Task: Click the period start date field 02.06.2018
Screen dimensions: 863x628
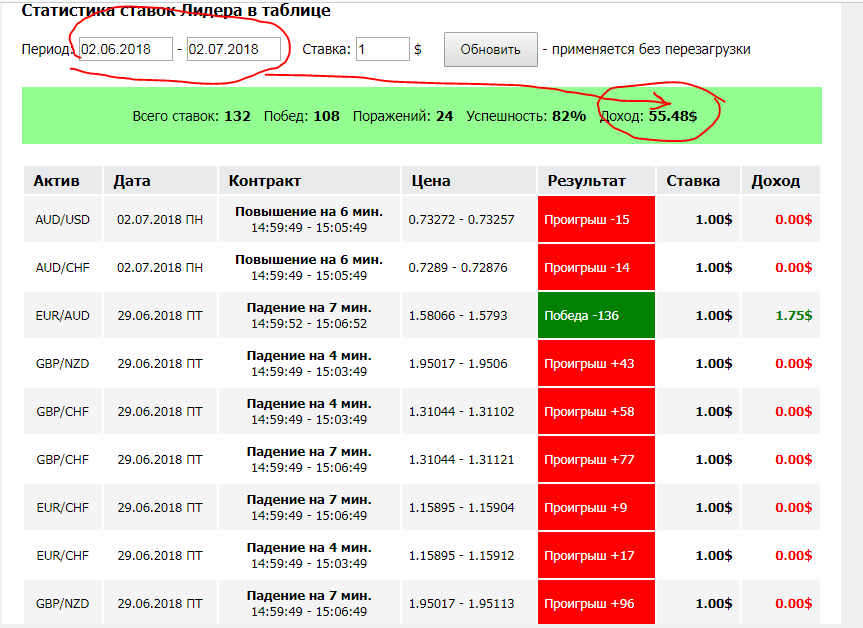Action: point(125,49)
